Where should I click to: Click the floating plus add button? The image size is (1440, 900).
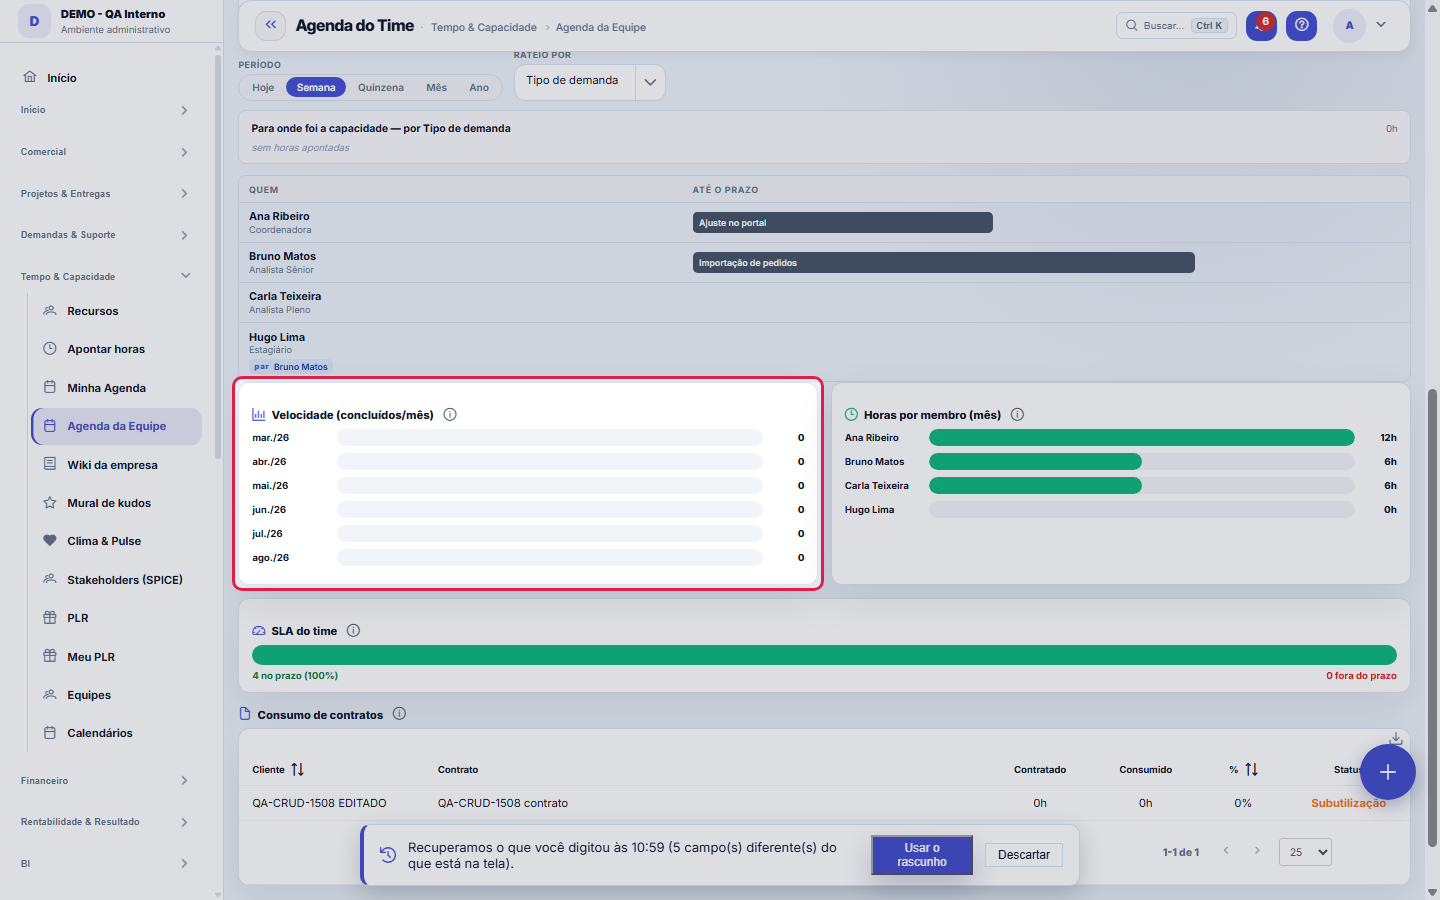1387,772
